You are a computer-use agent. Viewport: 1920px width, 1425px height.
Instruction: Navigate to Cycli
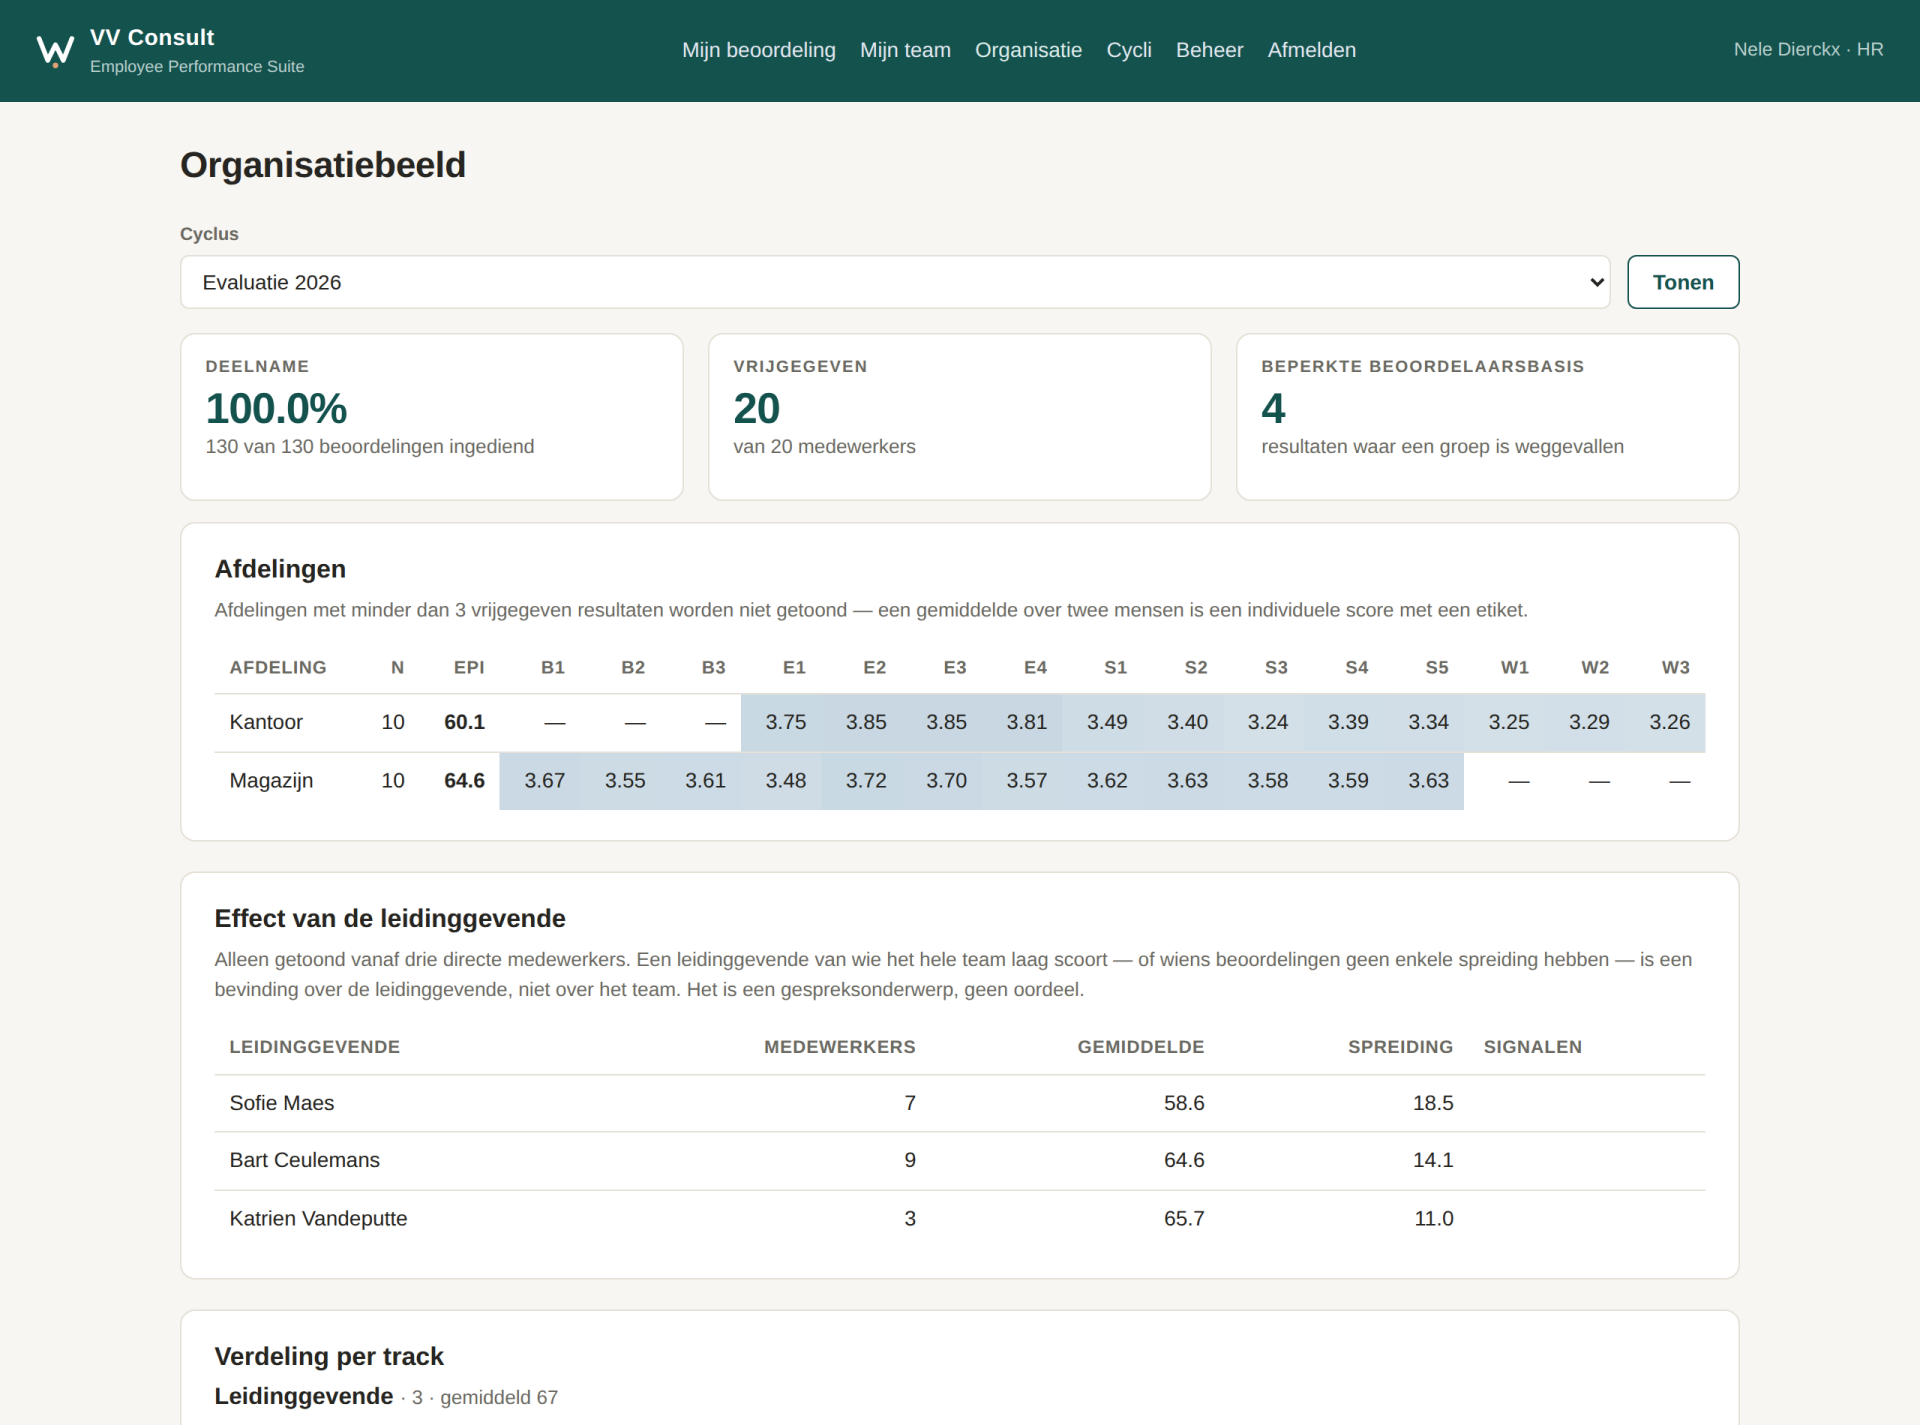tap(1129, 50)
